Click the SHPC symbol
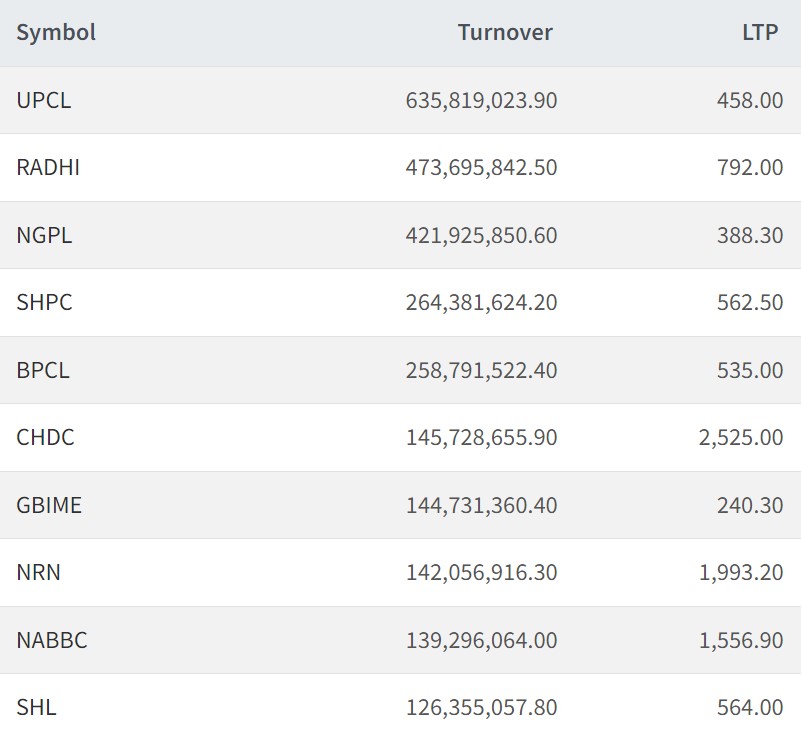 pos(45,302)
